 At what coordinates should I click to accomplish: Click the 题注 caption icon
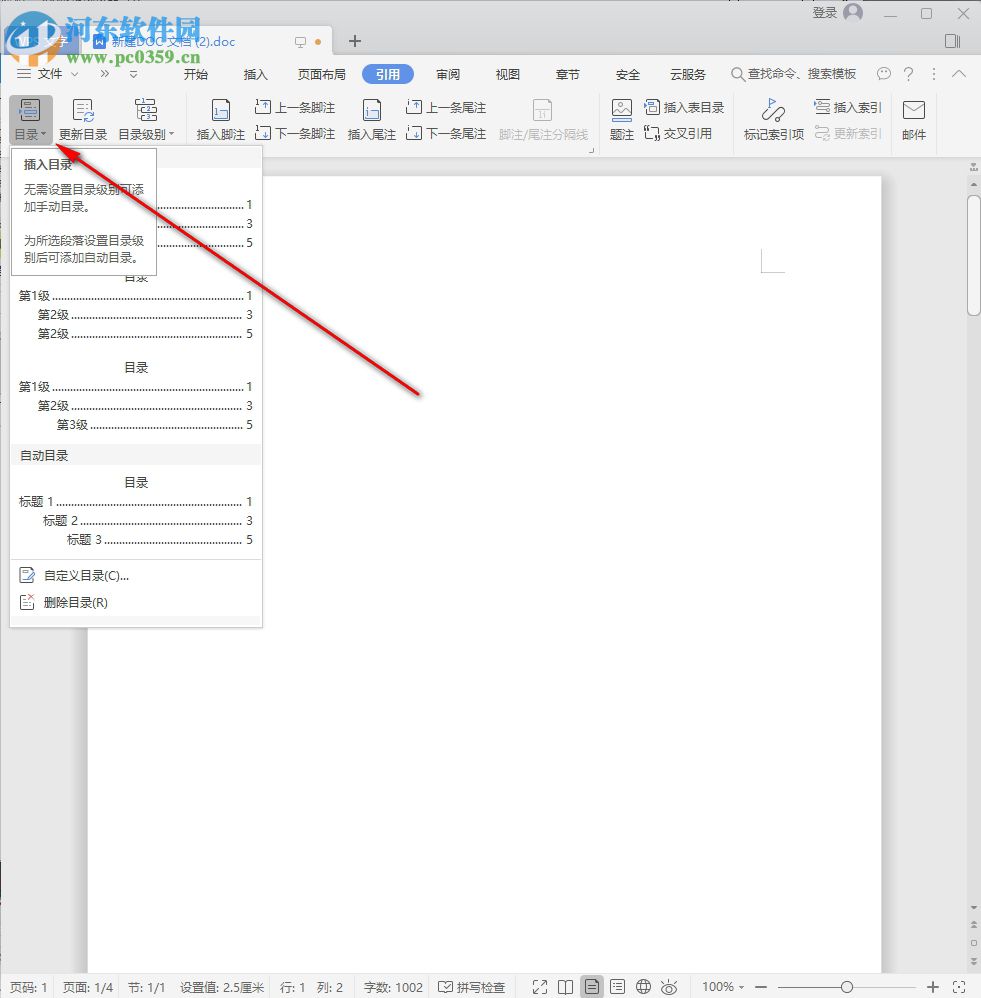click(621, 119)
